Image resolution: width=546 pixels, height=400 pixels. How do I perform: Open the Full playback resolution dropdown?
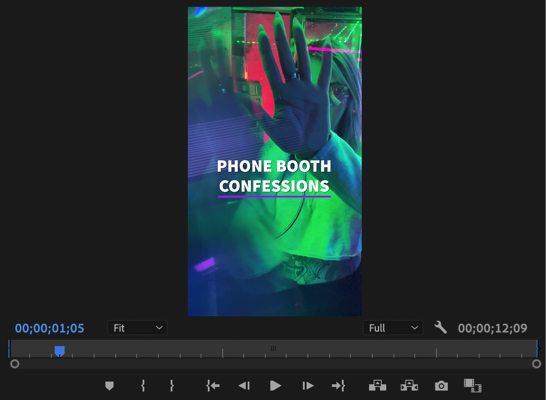pos(393,328)
